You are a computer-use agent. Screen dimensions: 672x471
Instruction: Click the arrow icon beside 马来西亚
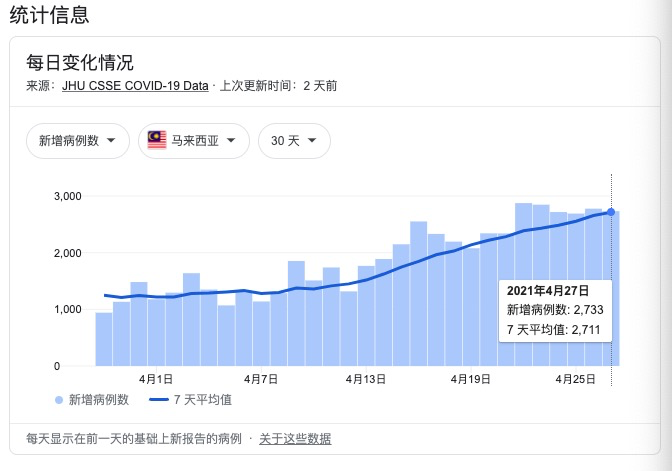point(231,141)
